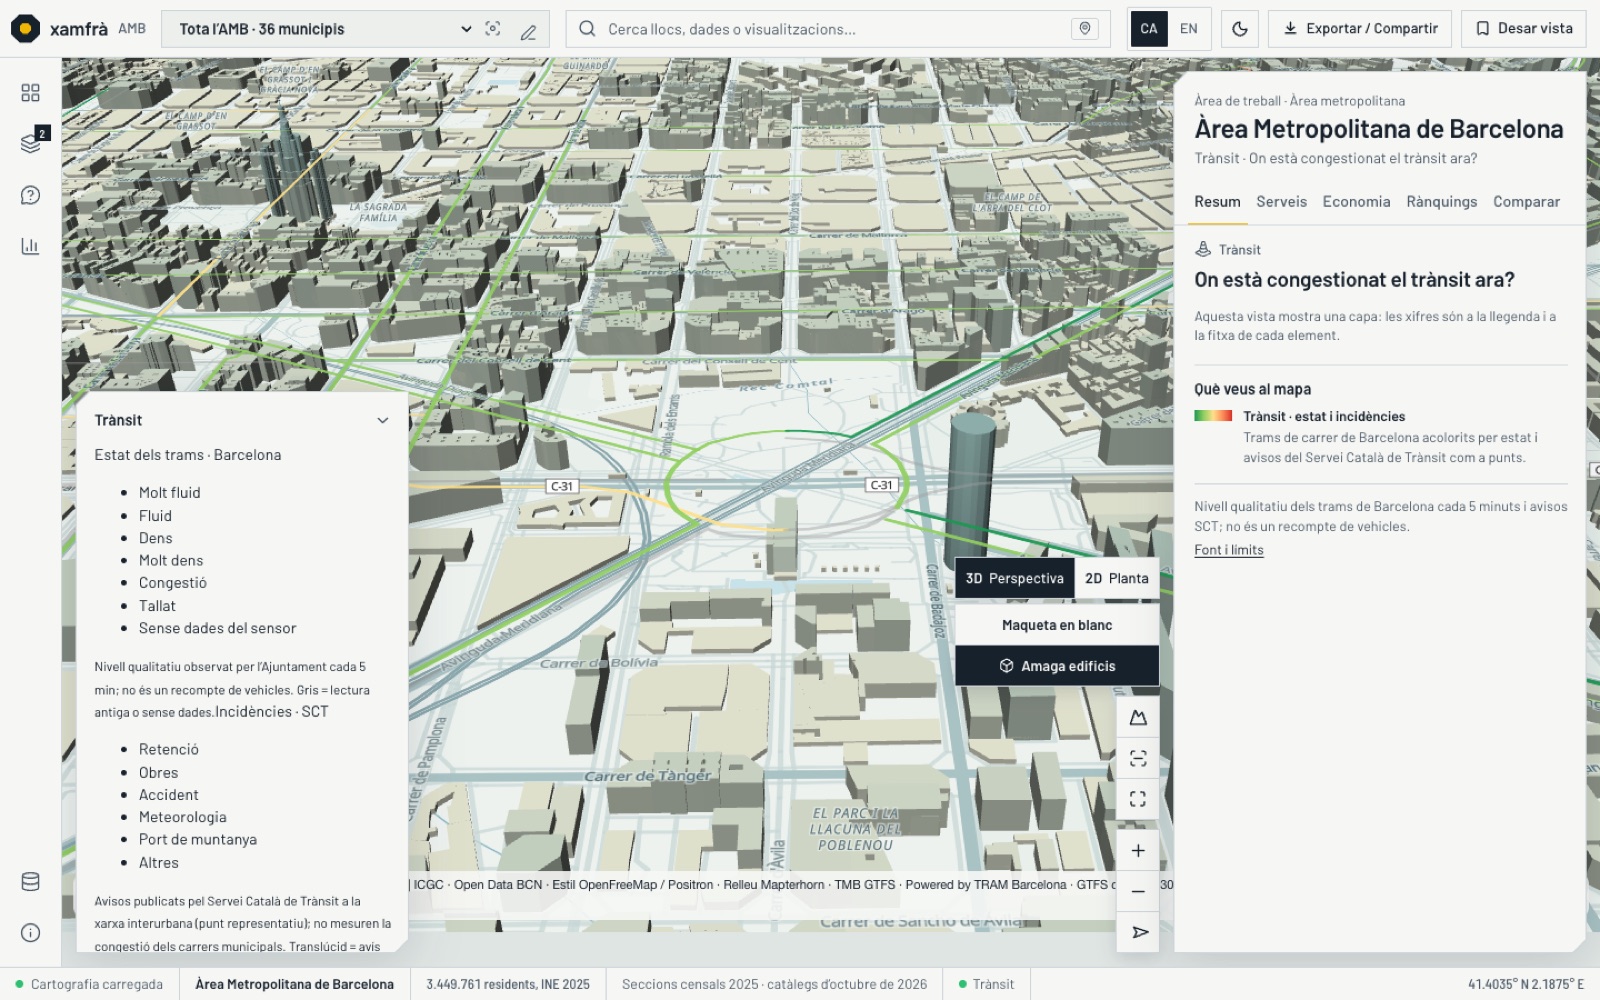Open the layers panel with badge 2
The image size is (1600, 1000).
pyautogui.click(x=30, y=143)
